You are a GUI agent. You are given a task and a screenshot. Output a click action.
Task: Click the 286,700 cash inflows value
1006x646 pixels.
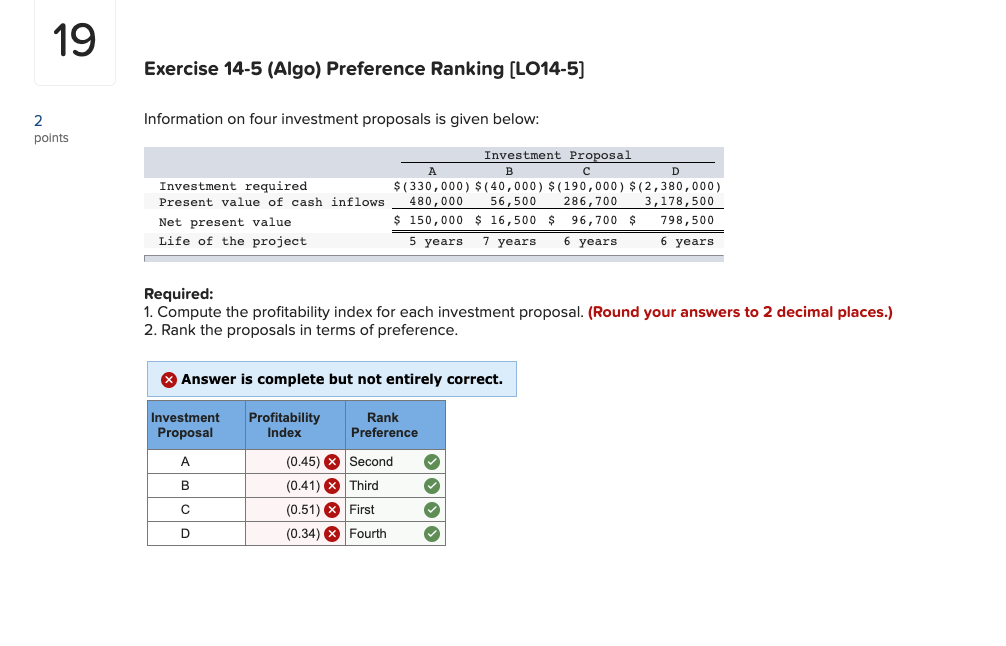coord(590,201)
